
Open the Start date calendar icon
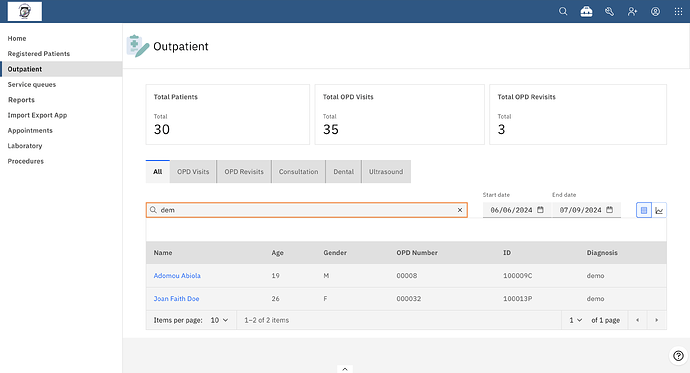[x=540, y=210]
